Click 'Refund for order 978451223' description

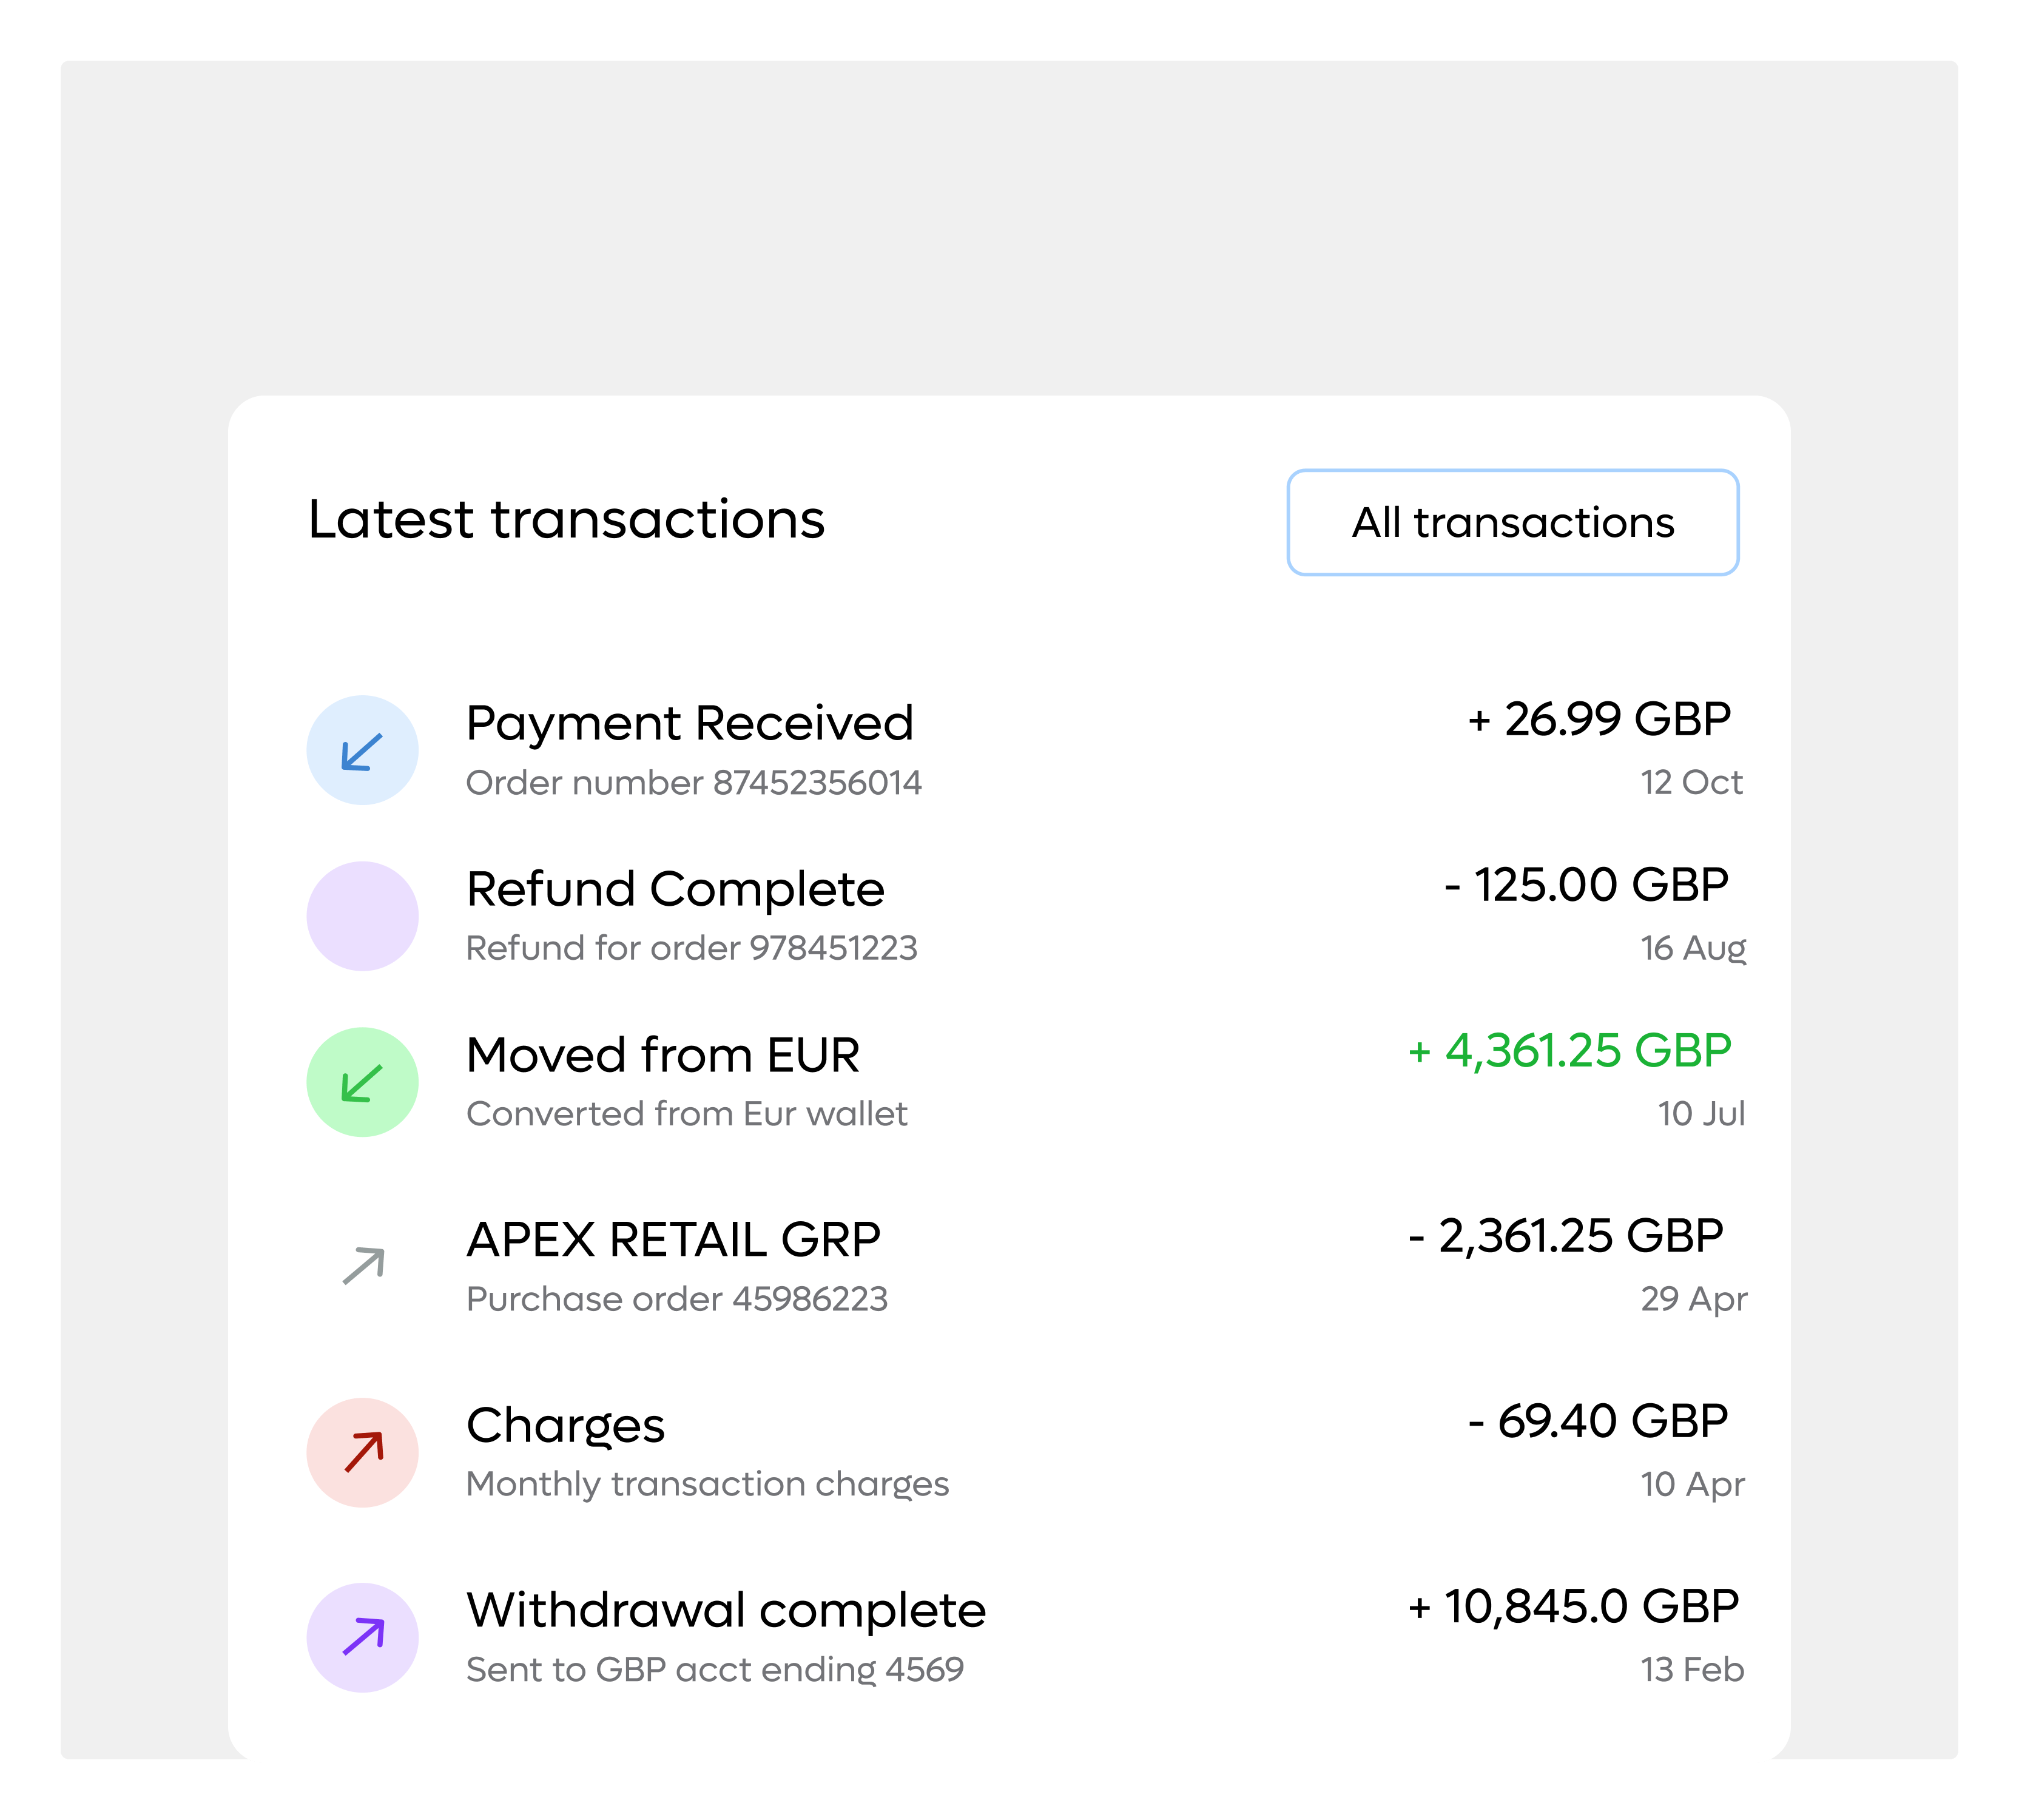[x=691, y=947]
